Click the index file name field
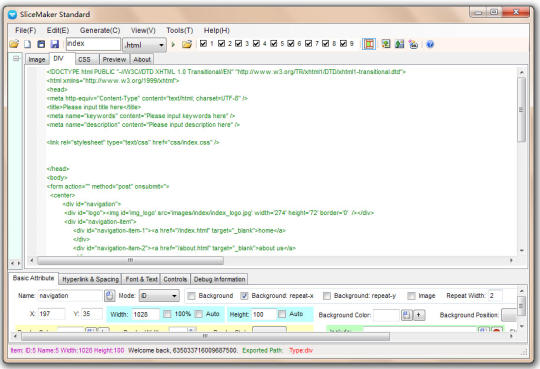This screenshot has height=369, width=540. [x=93, y=44]
